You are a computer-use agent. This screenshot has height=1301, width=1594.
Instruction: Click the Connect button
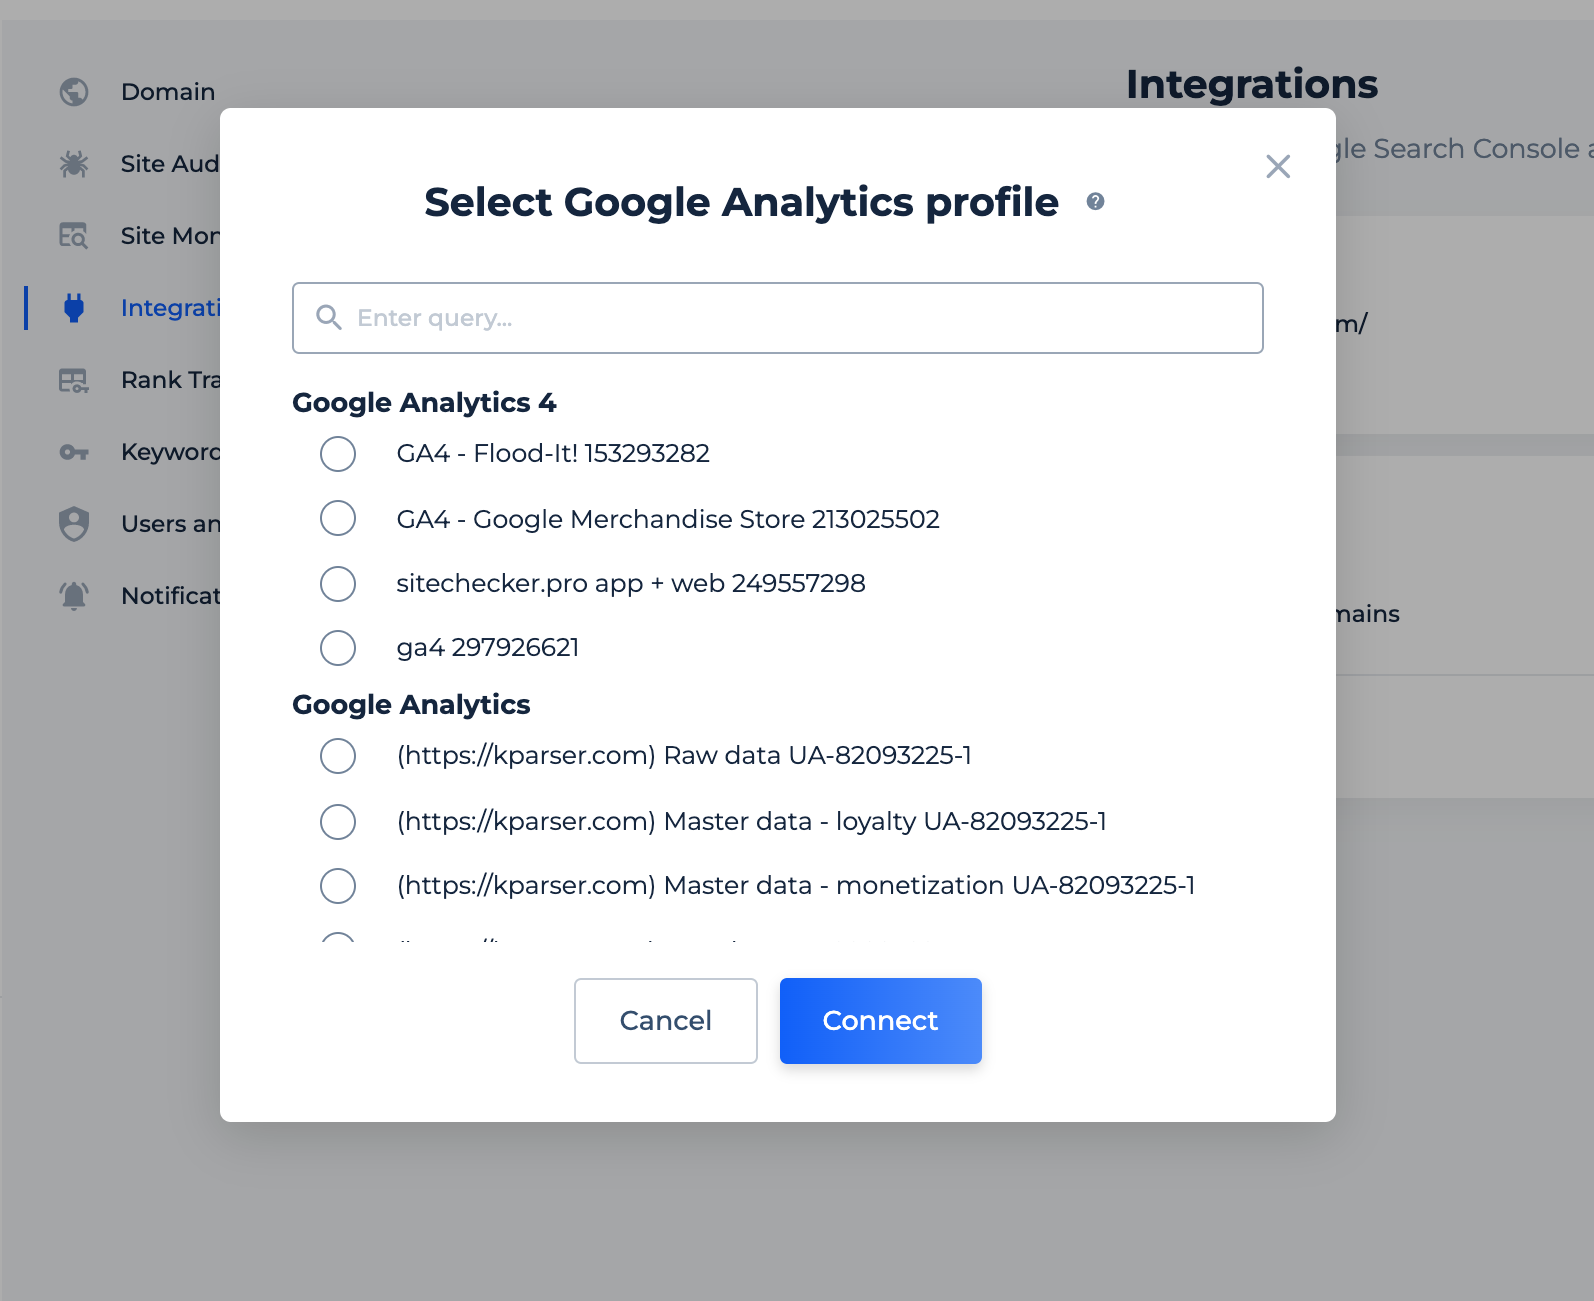881,1021
